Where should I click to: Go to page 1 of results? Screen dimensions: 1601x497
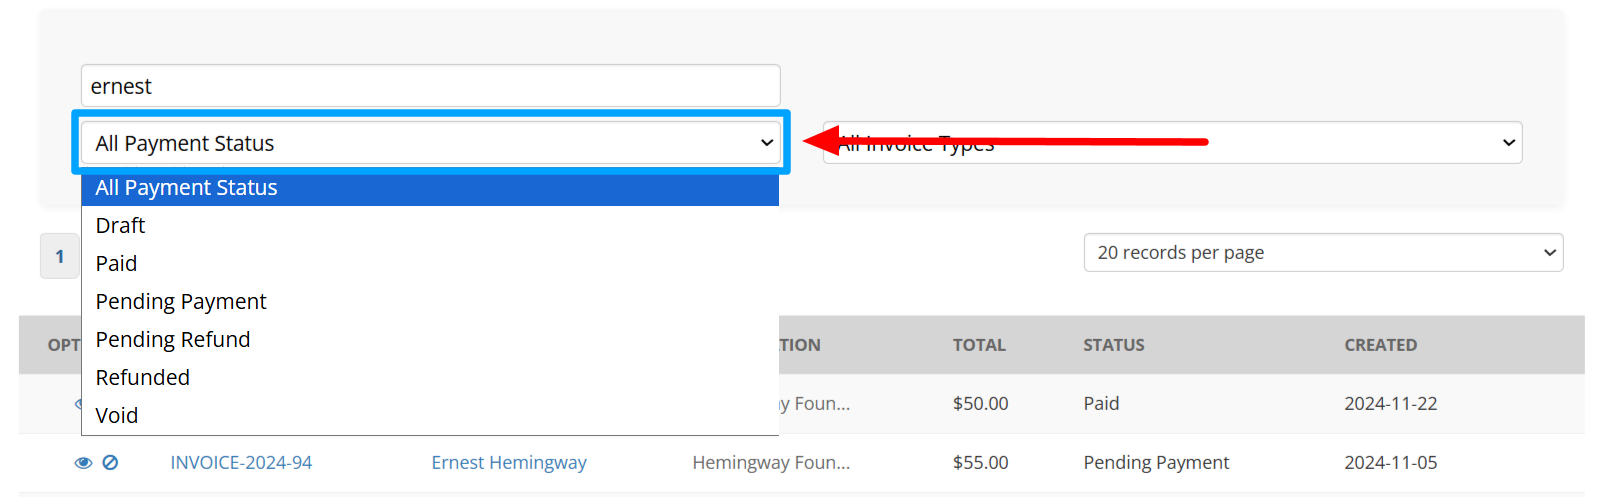point(60,257)
